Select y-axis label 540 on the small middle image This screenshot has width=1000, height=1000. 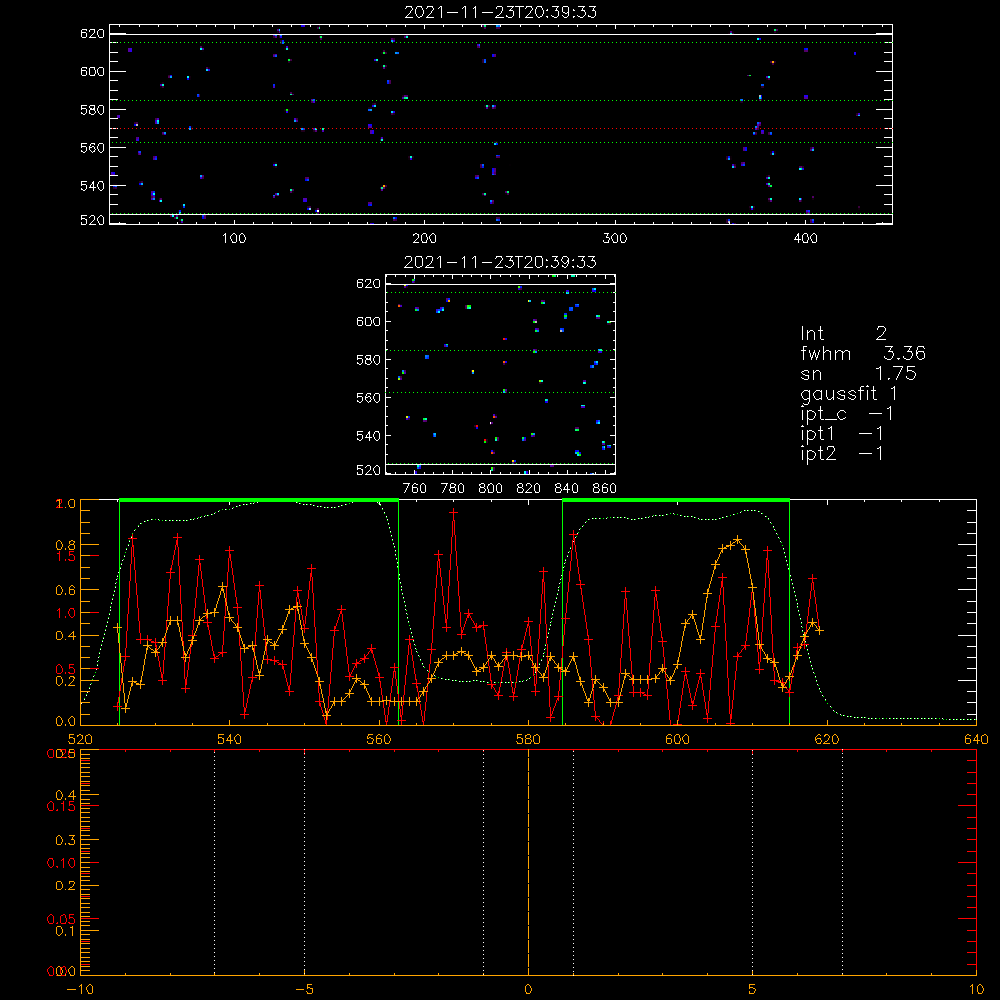pyautogui.click(x=368, y=436)
